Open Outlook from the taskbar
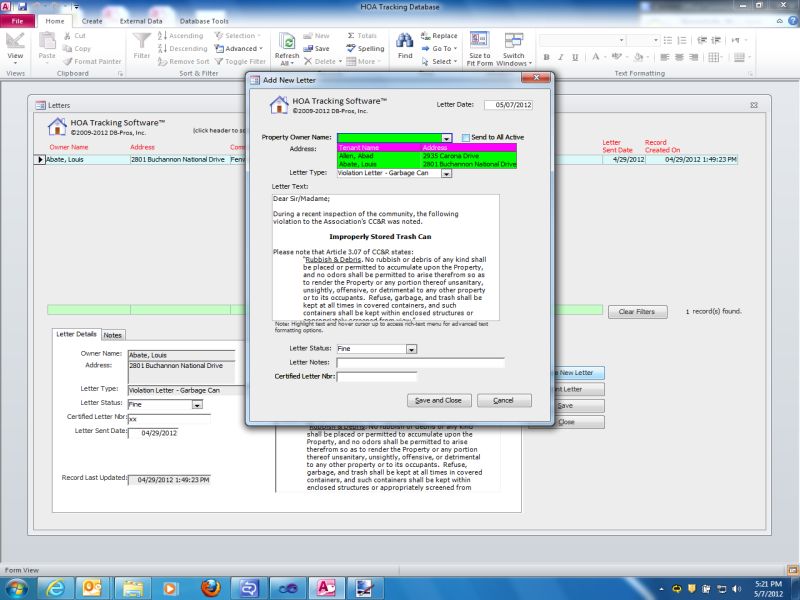800x600 pixels. pos(93,588)
